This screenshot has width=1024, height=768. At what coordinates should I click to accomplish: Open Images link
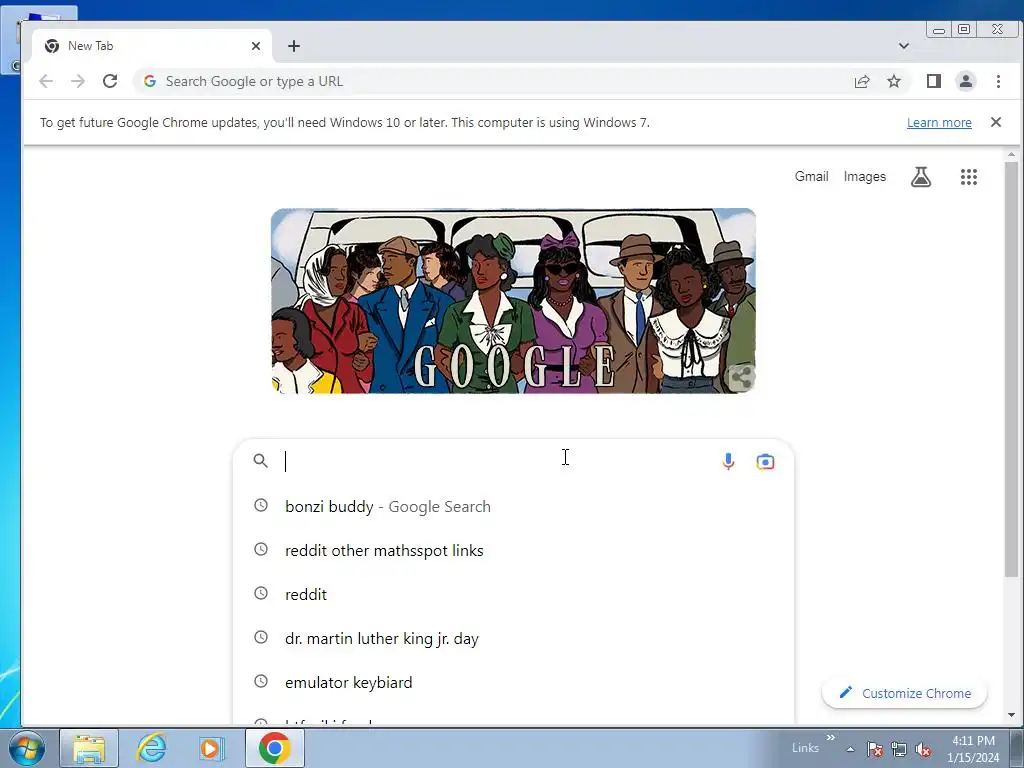(865, 176)
